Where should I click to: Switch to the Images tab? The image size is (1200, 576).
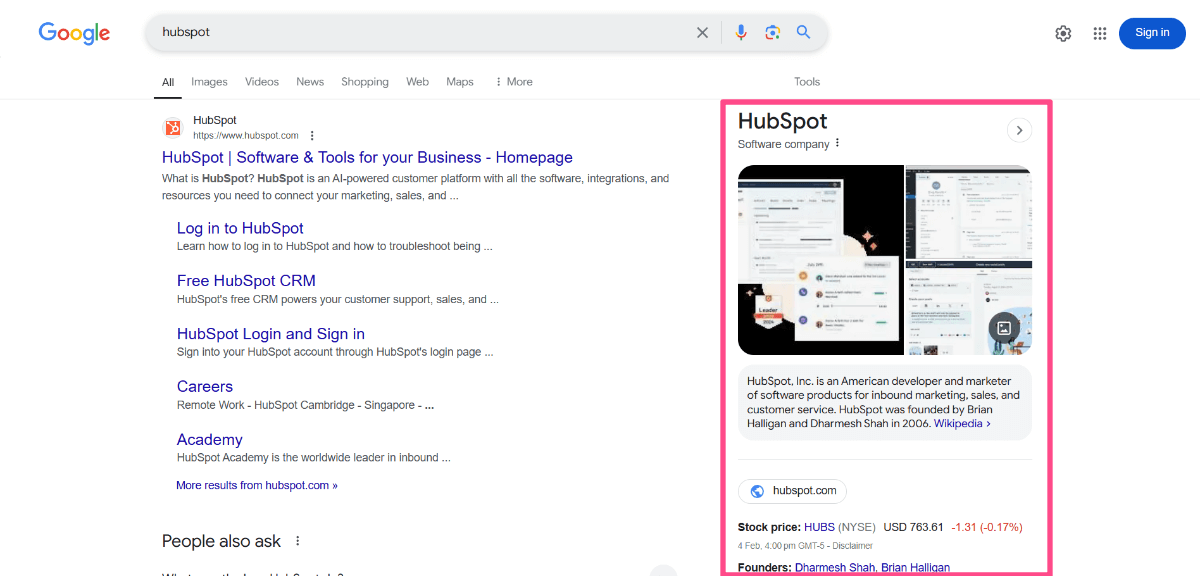point(210,82)
